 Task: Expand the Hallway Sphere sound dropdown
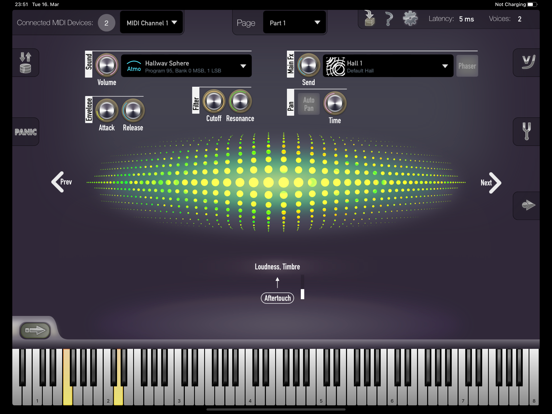(243, 66)
